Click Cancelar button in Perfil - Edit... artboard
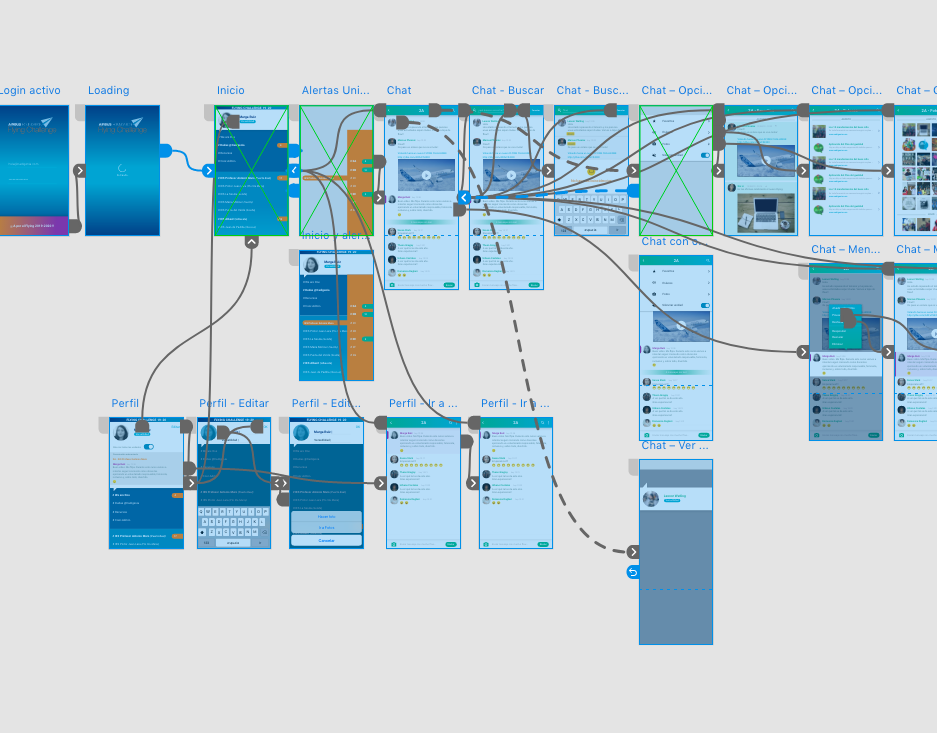The height and width of the screenshot is (733, 937). [x=326, y=541]
